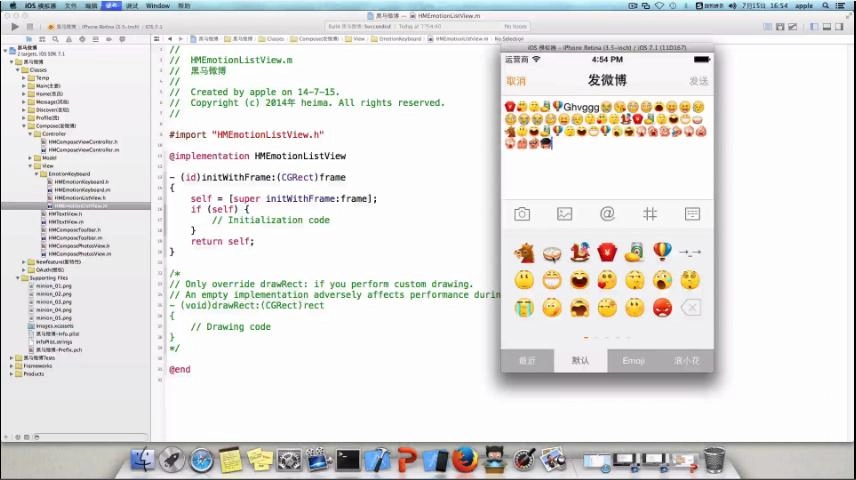Open the related items menu in jump bar

point(157,39)
